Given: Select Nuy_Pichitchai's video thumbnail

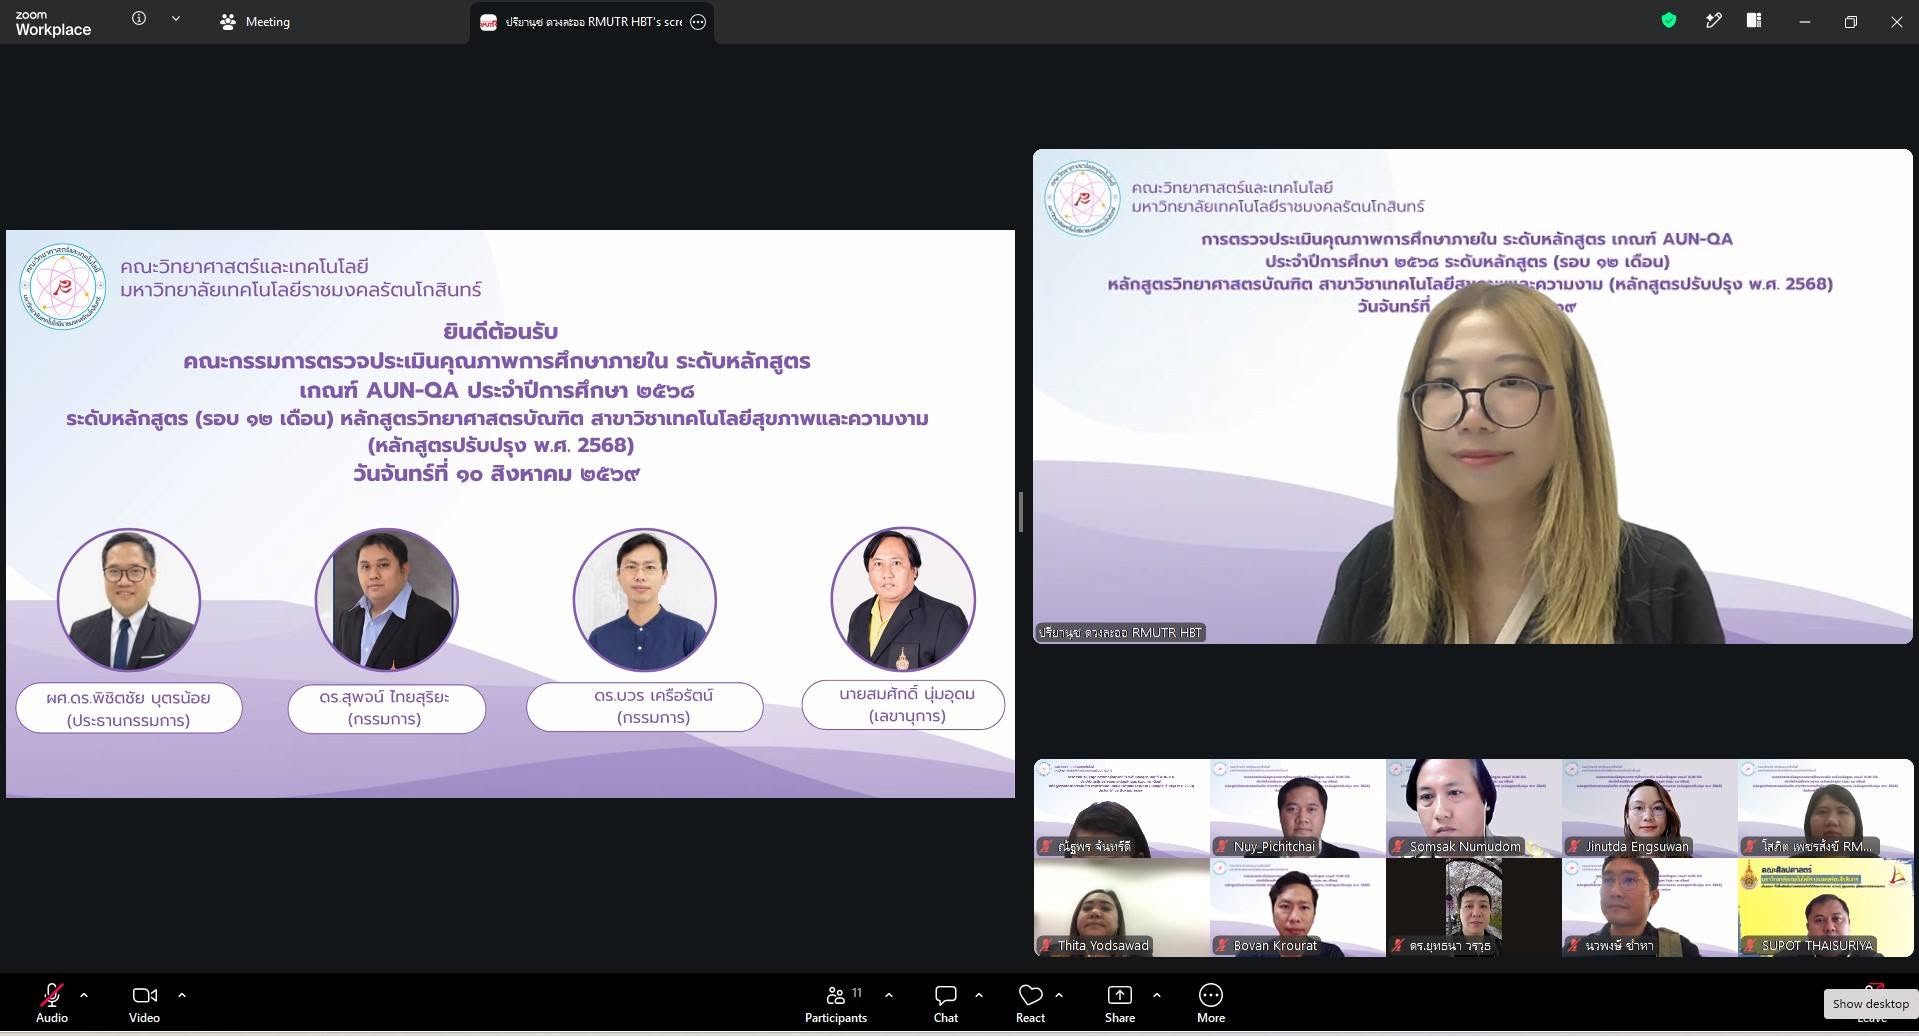Looking at the screenshot, I should pyautogui.click(x=1297, y=808).
